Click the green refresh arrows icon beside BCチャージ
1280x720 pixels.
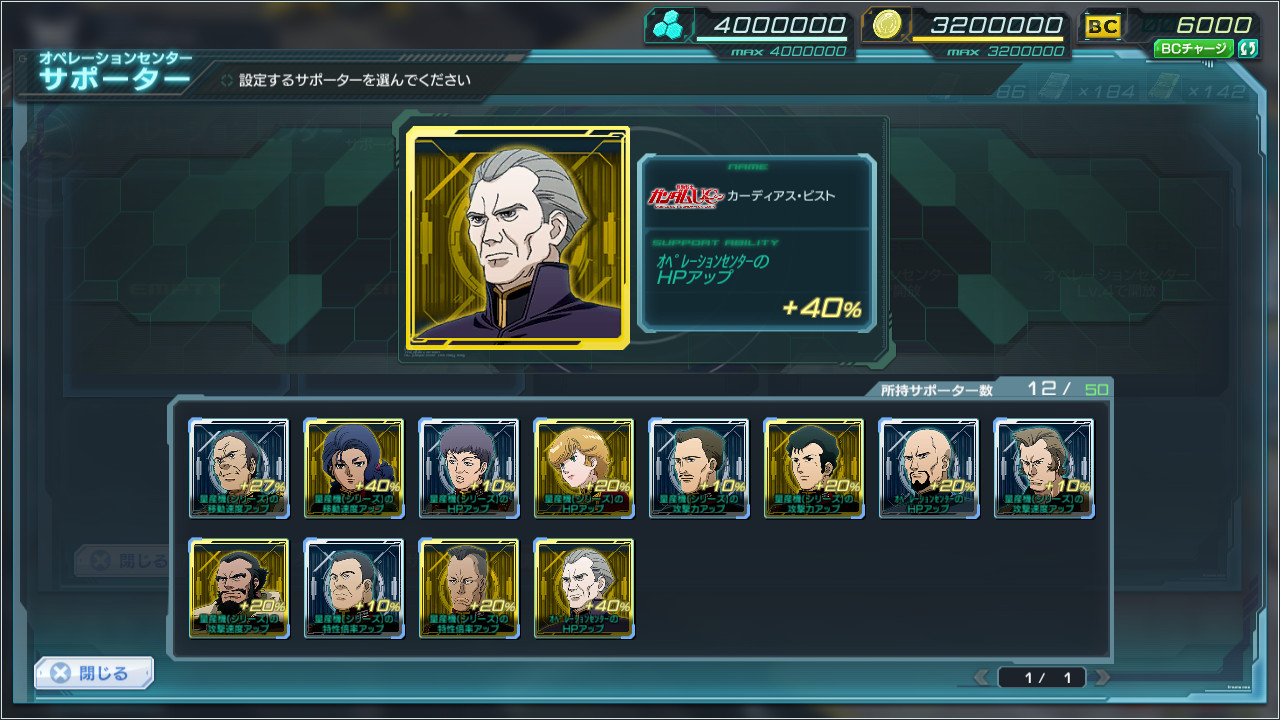coord(1247,48)
